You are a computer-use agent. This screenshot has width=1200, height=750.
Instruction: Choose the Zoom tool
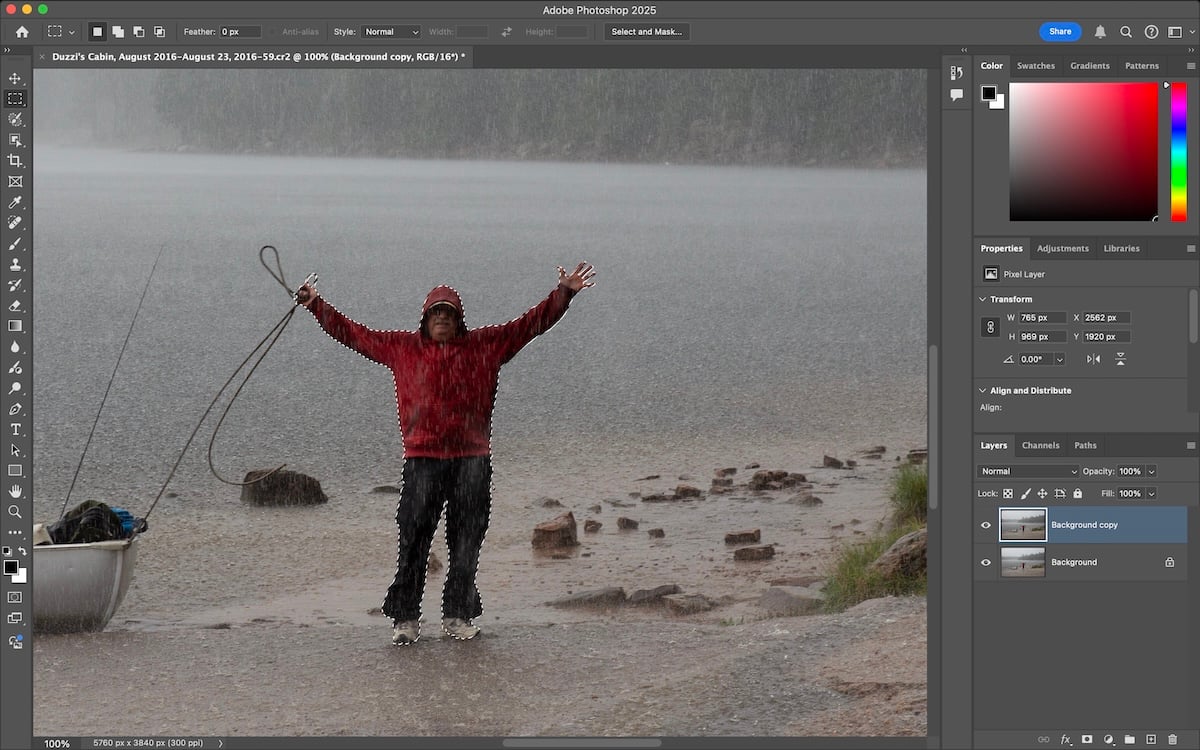tap(15, 511)
